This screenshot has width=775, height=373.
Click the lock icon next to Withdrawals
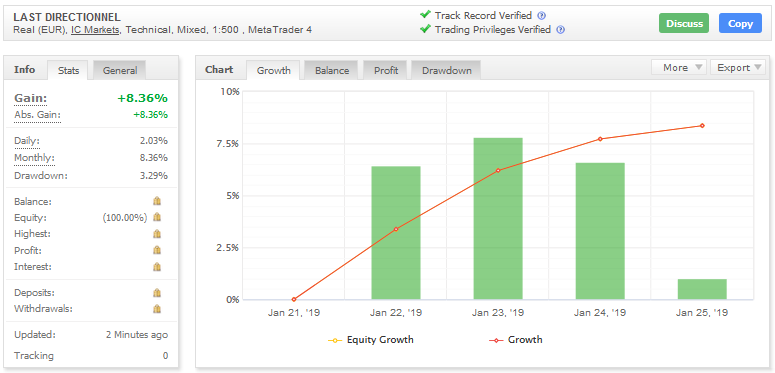pos(157,309)
